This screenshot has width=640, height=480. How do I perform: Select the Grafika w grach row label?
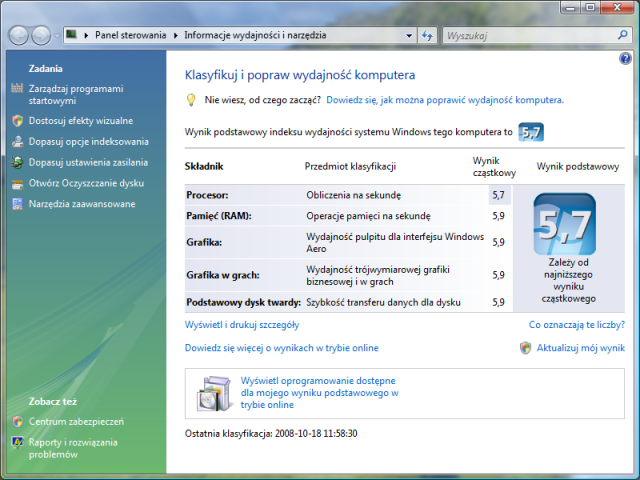(223, 275)
